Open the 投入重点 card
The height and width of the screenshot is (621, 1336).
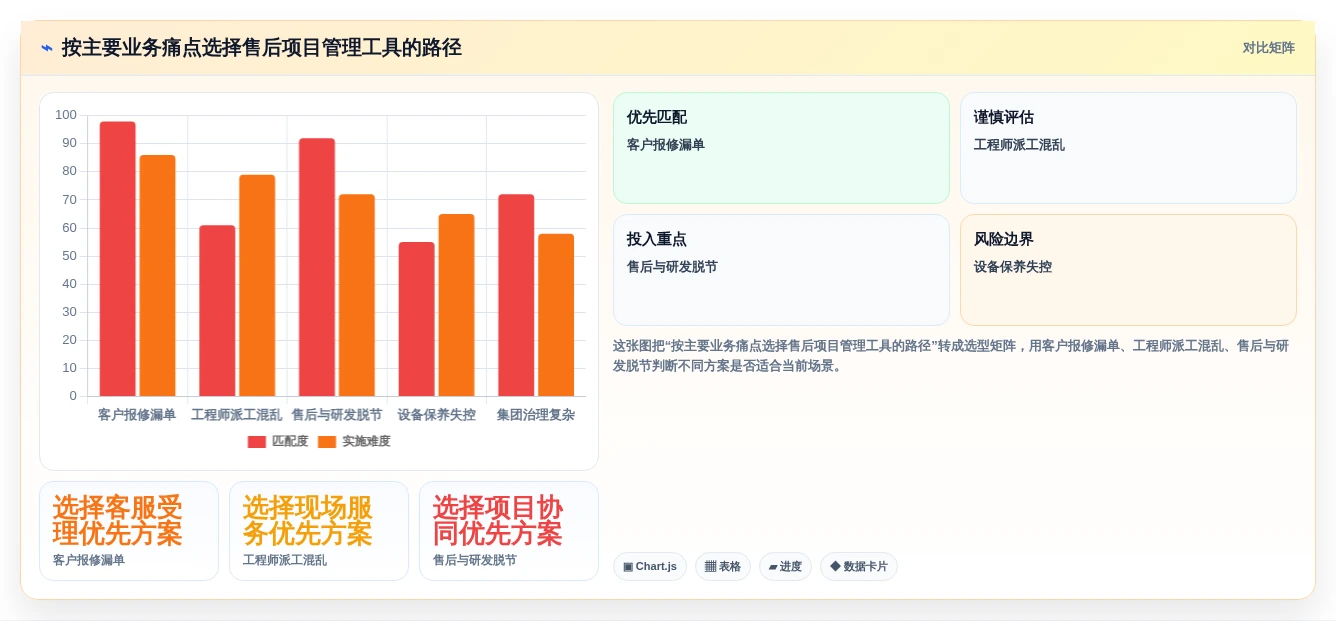tap(781, 270)
